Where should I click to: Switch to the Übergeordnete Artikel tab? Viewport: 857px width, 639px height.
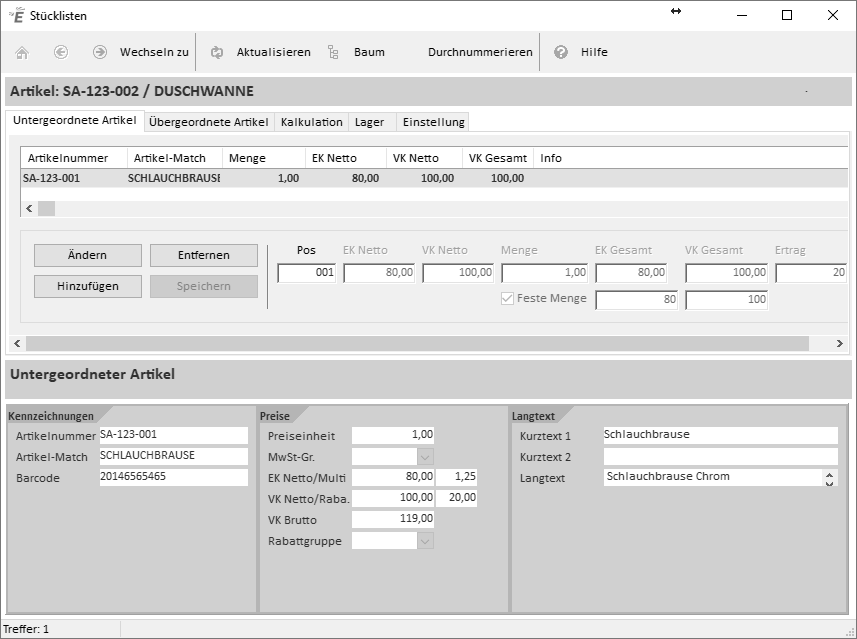pos(209,122)
